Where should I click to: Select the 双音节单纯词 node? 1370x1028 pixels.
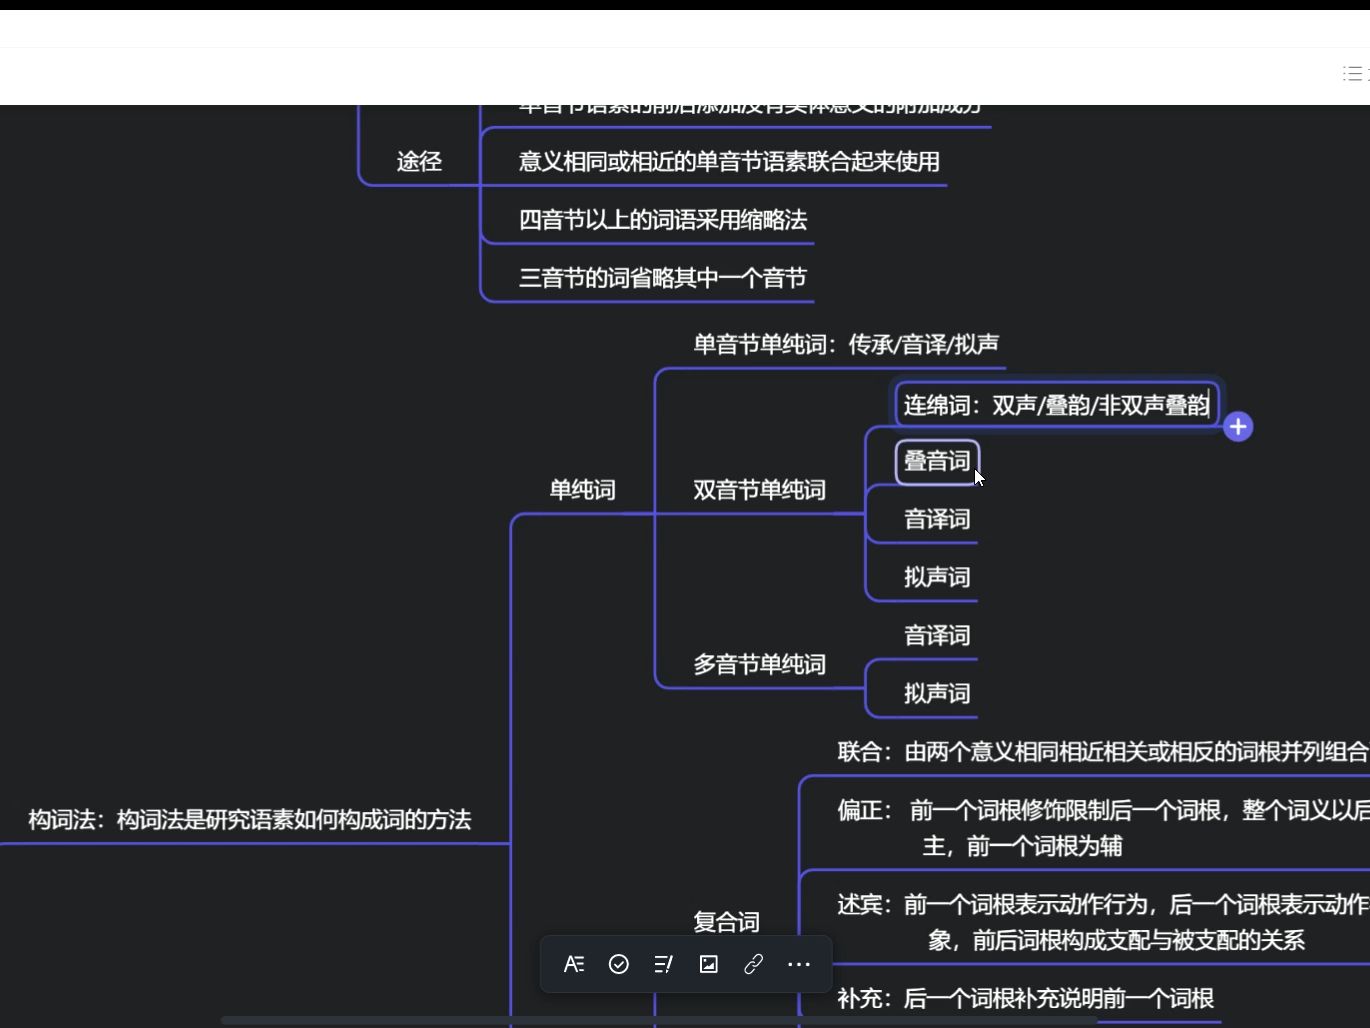click(760, 490)
